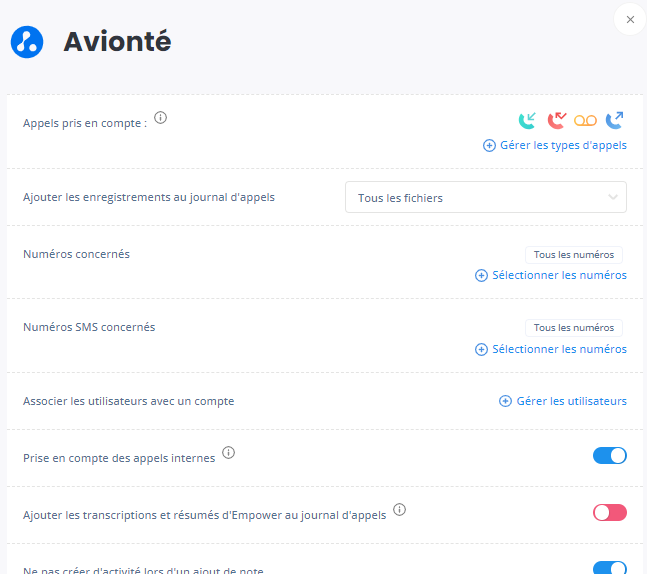
Task: Open the Tous les fichiers dropdown
Action: 486,197
